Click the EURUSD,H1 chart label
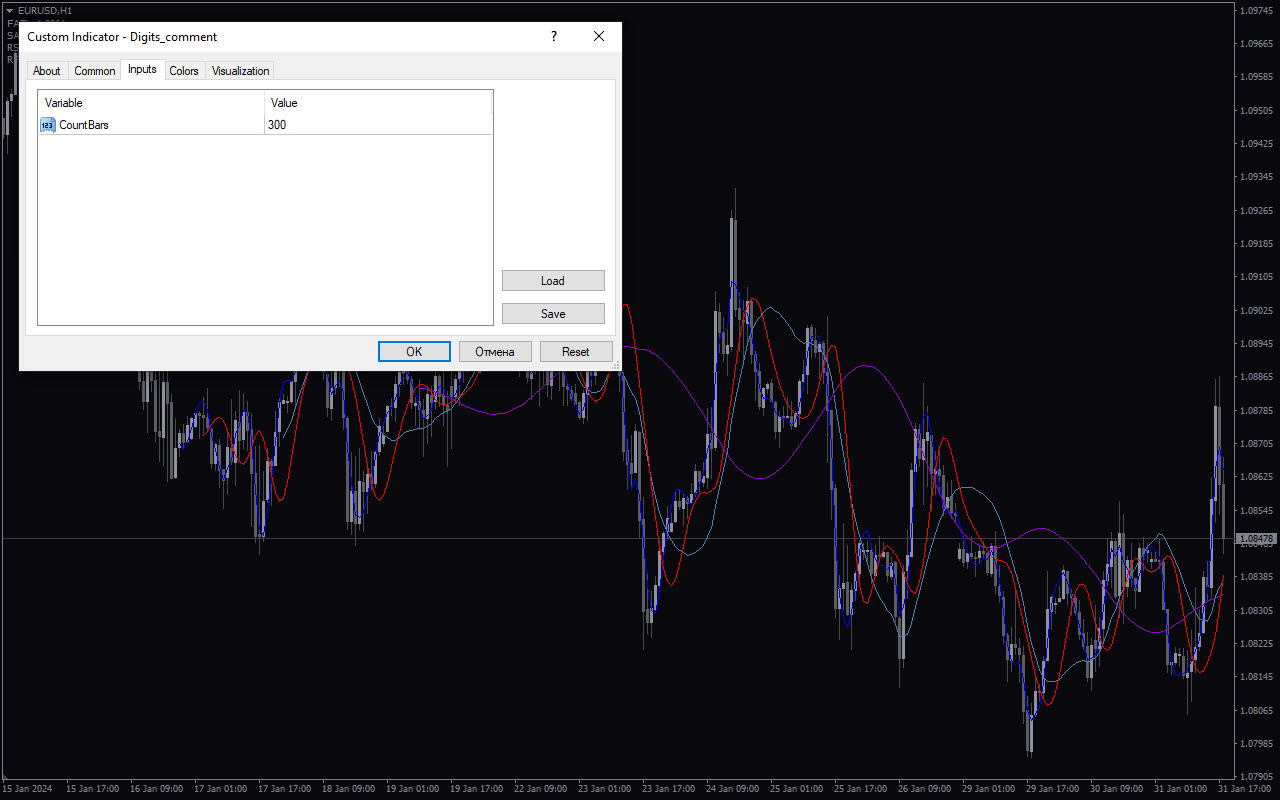The height and width of the screenshot is (800, 1280). [x=45, y=10]
